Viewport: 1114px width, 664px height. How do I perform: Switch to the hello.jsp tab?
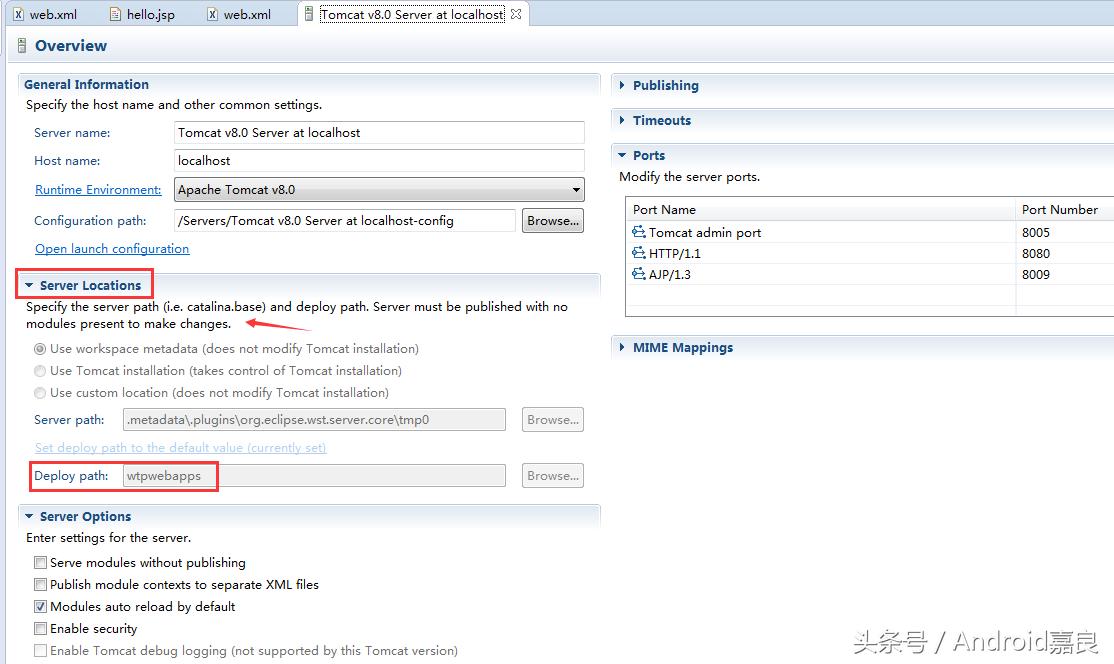[x=150, y=15]
